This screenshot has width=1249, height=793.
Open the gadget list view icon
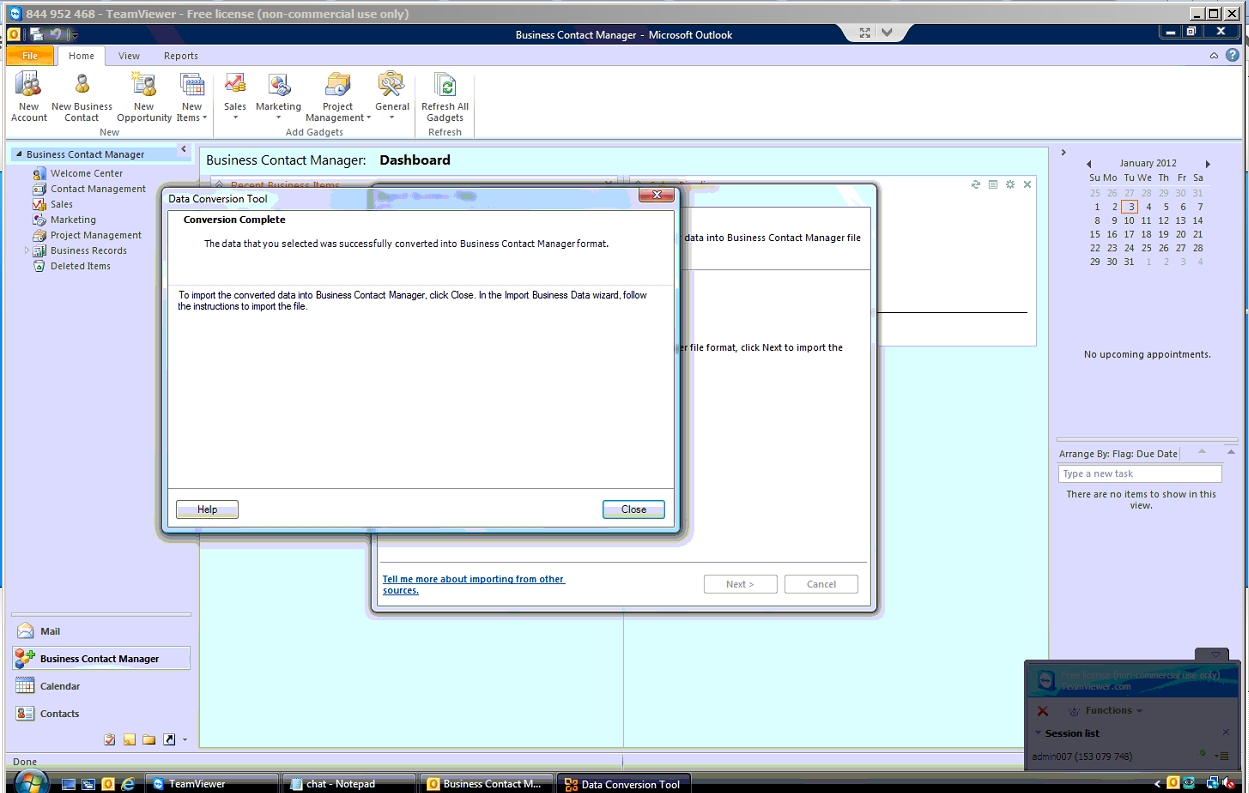tap(993, 185)
